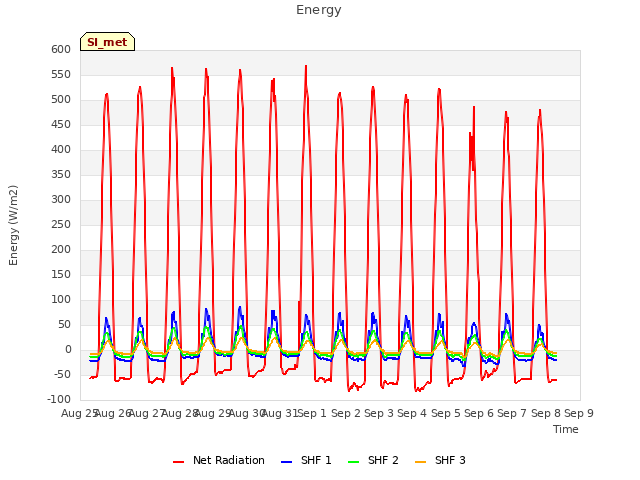Click the Sep 6 net radiation spike near 485
The height and width of the screenshot is (480, 640).
pyautogui.click(x=474, y=107)
